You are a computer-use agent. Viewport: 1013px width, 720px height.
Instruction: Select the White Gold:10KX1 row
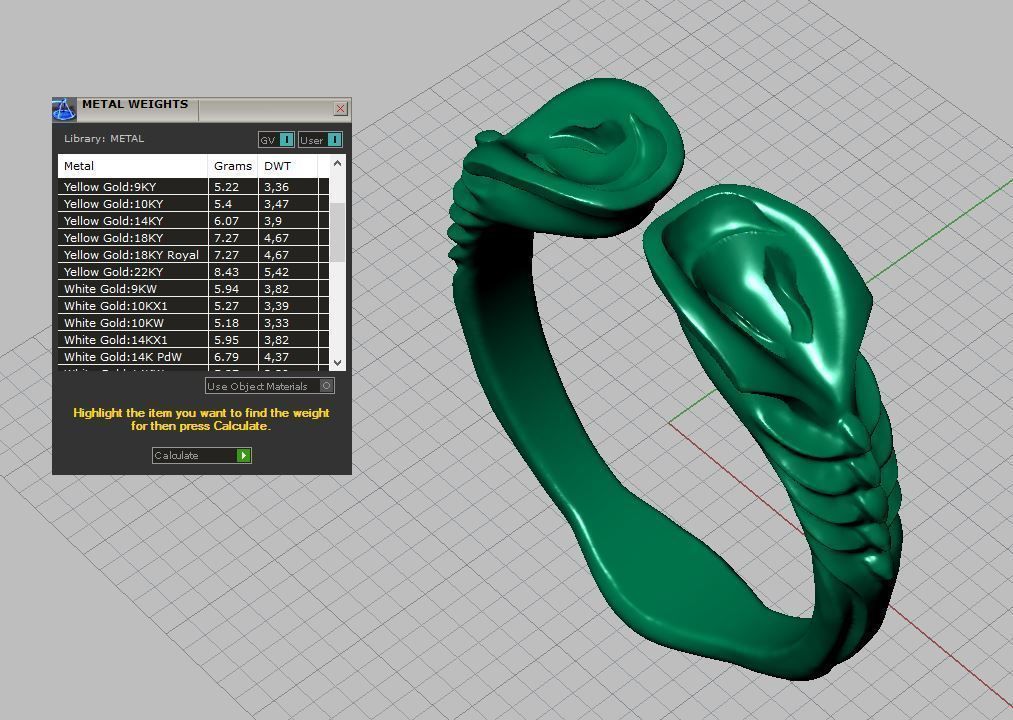[x=193, y=306]
